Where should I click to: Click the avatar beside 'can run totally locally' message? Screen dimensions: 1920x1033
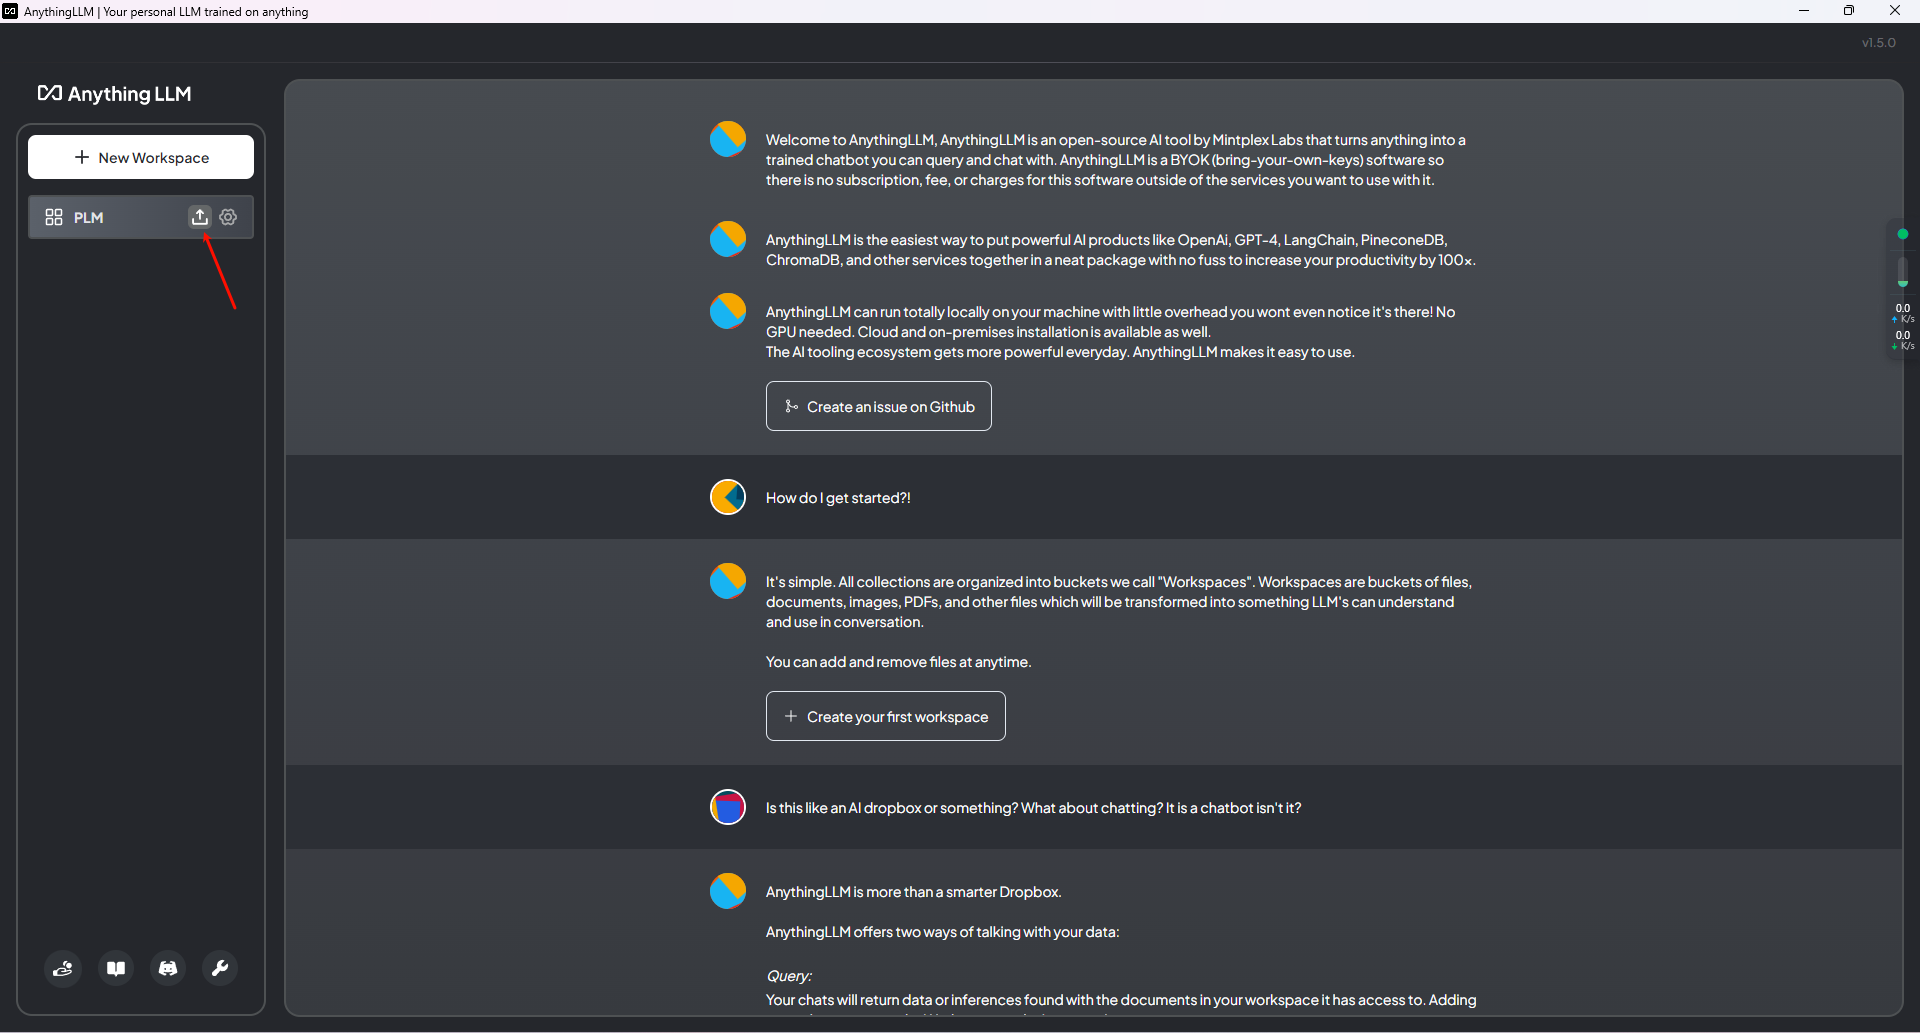[x=728, y=311]
